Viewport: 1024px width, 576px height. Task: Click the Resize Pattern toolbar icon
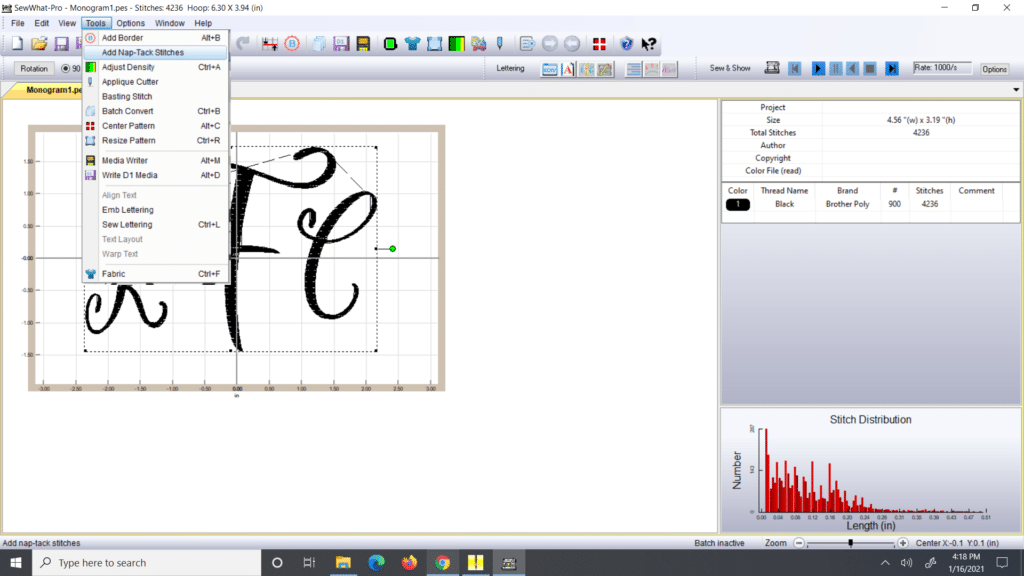(434, 44)
